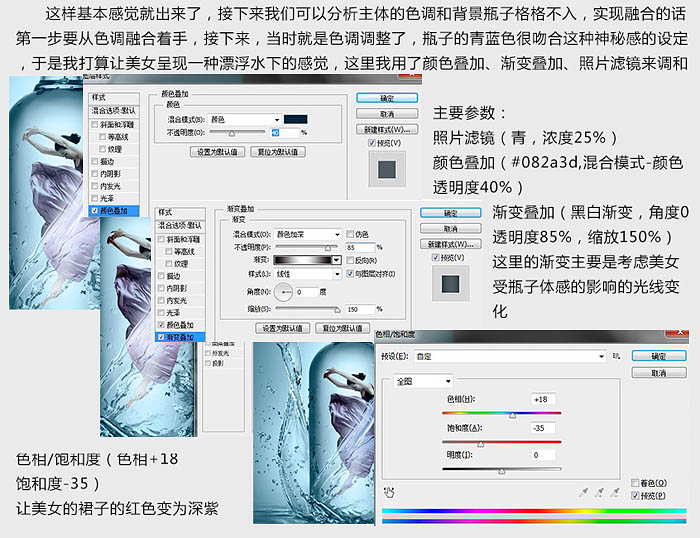
Task: Uncheck 颜色叠加 in color overlay dialog
Action: (x=95, y=210)
